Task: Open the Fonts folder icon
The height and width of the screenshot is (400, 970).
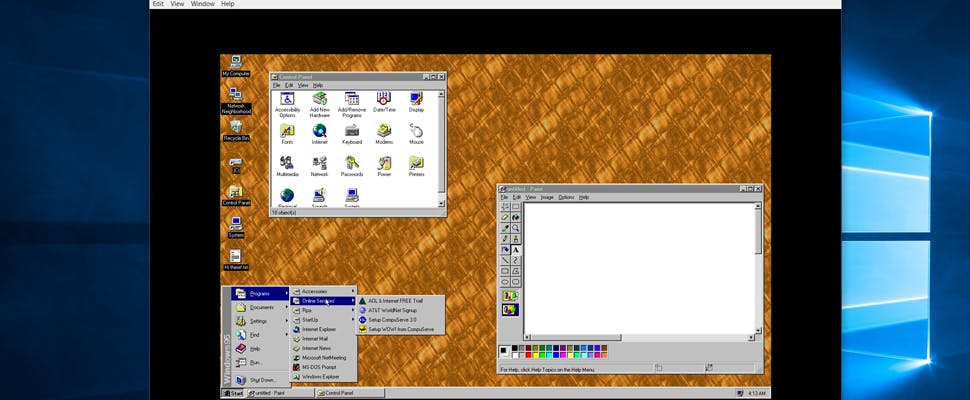Action: (x=287, y=134)
